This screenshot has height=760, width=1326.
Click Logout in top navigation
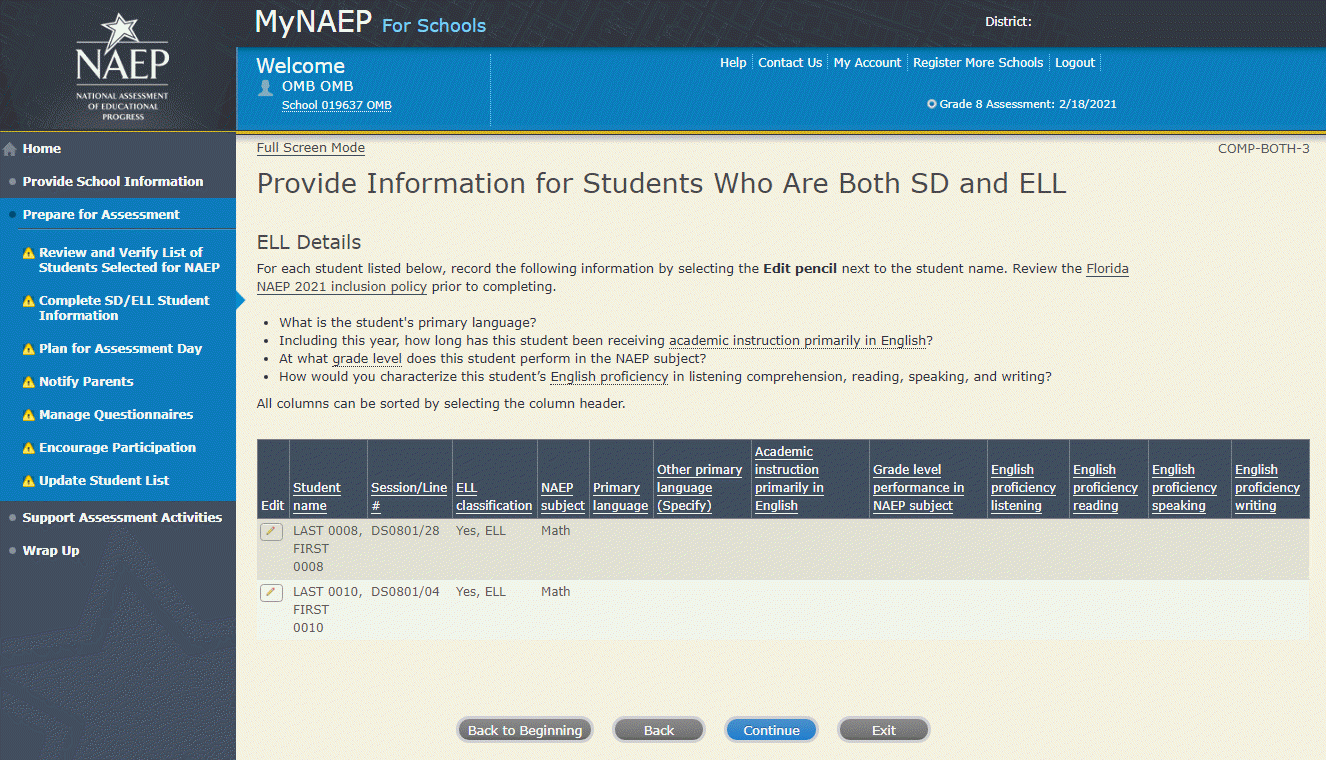coord(1075,63)
